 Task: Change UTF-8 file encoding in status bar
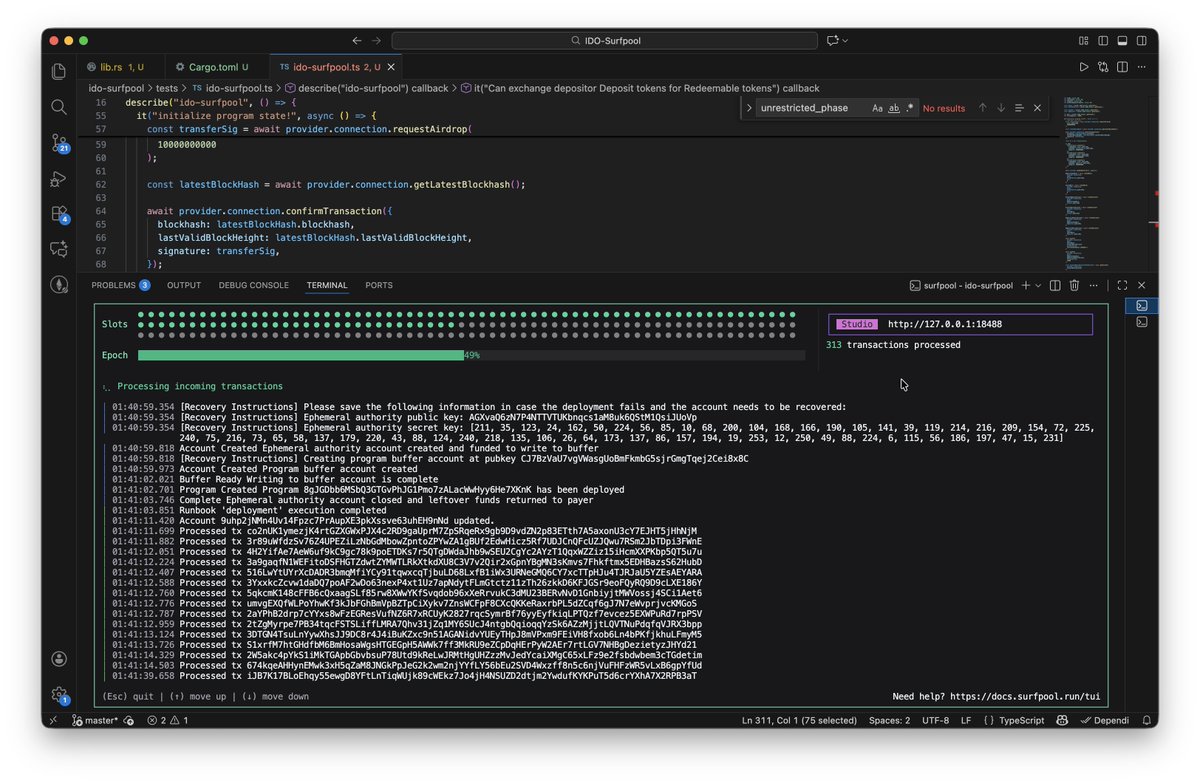tap(935, 720)
